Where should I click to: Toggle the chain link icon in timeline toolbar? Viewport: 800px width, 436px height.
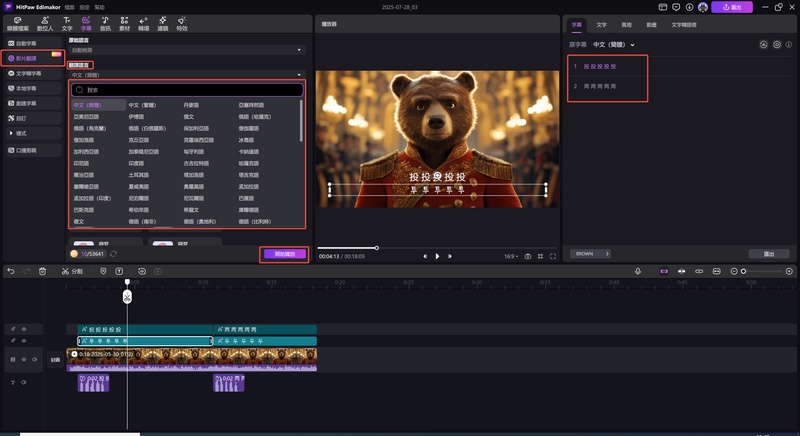tap(699, 271)
